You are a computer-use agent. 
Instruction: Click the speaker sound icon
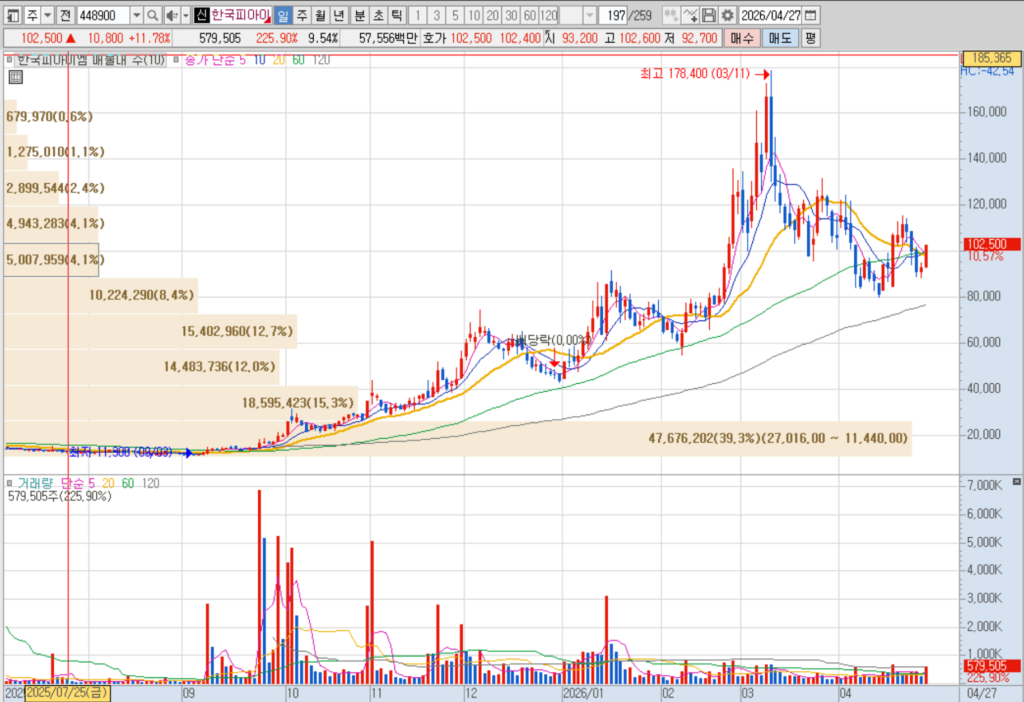click(x=171, y=15)
